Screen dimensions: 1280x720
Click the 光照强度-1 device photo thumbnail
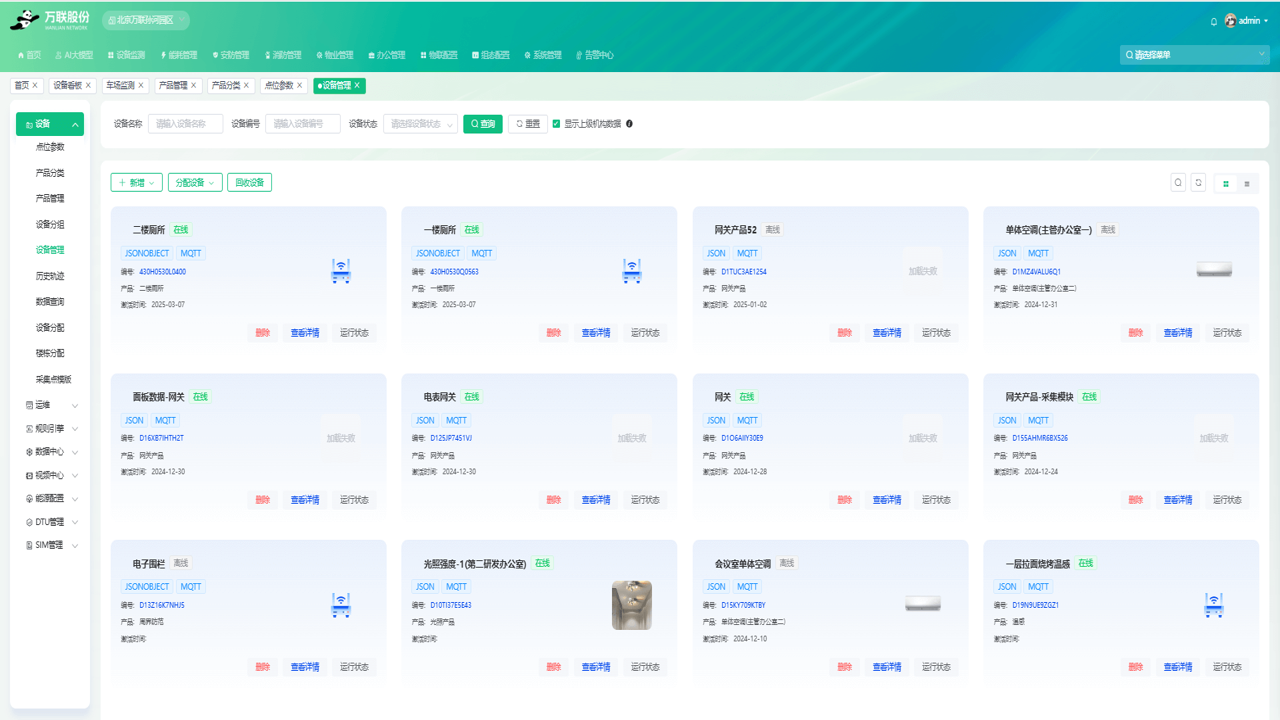pyautogui.click(x=632, y=605)
